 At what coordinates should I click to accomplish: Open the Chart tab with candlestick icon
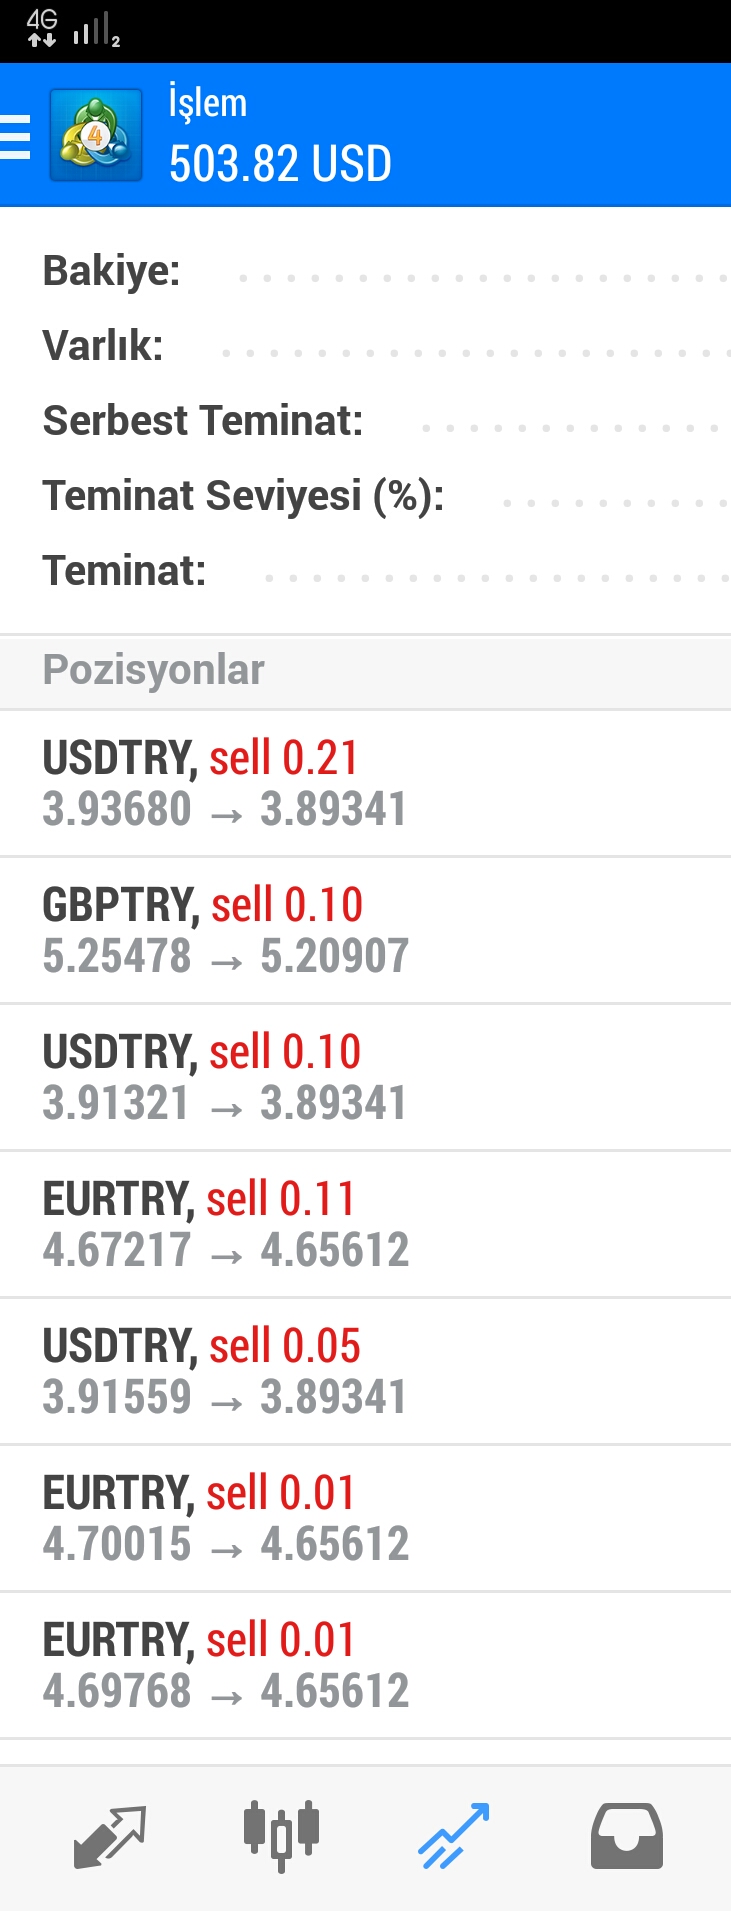click(281, 1836)
